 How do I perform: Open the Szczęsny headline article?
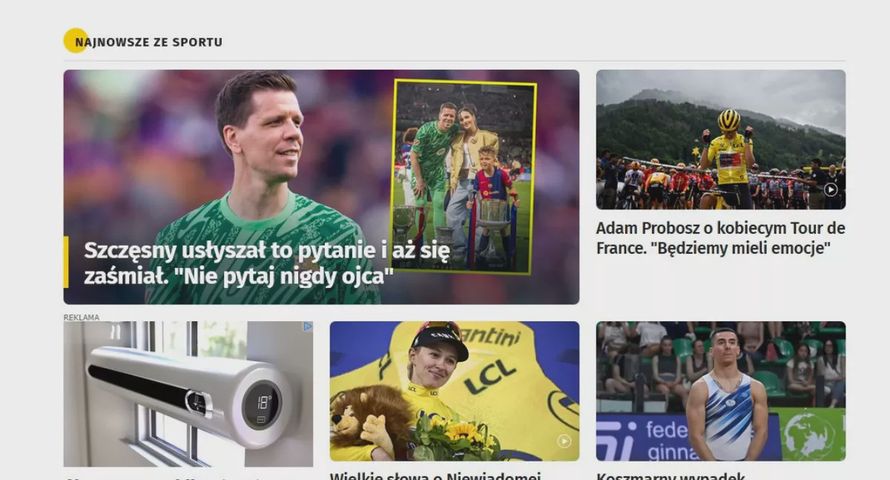267,263
